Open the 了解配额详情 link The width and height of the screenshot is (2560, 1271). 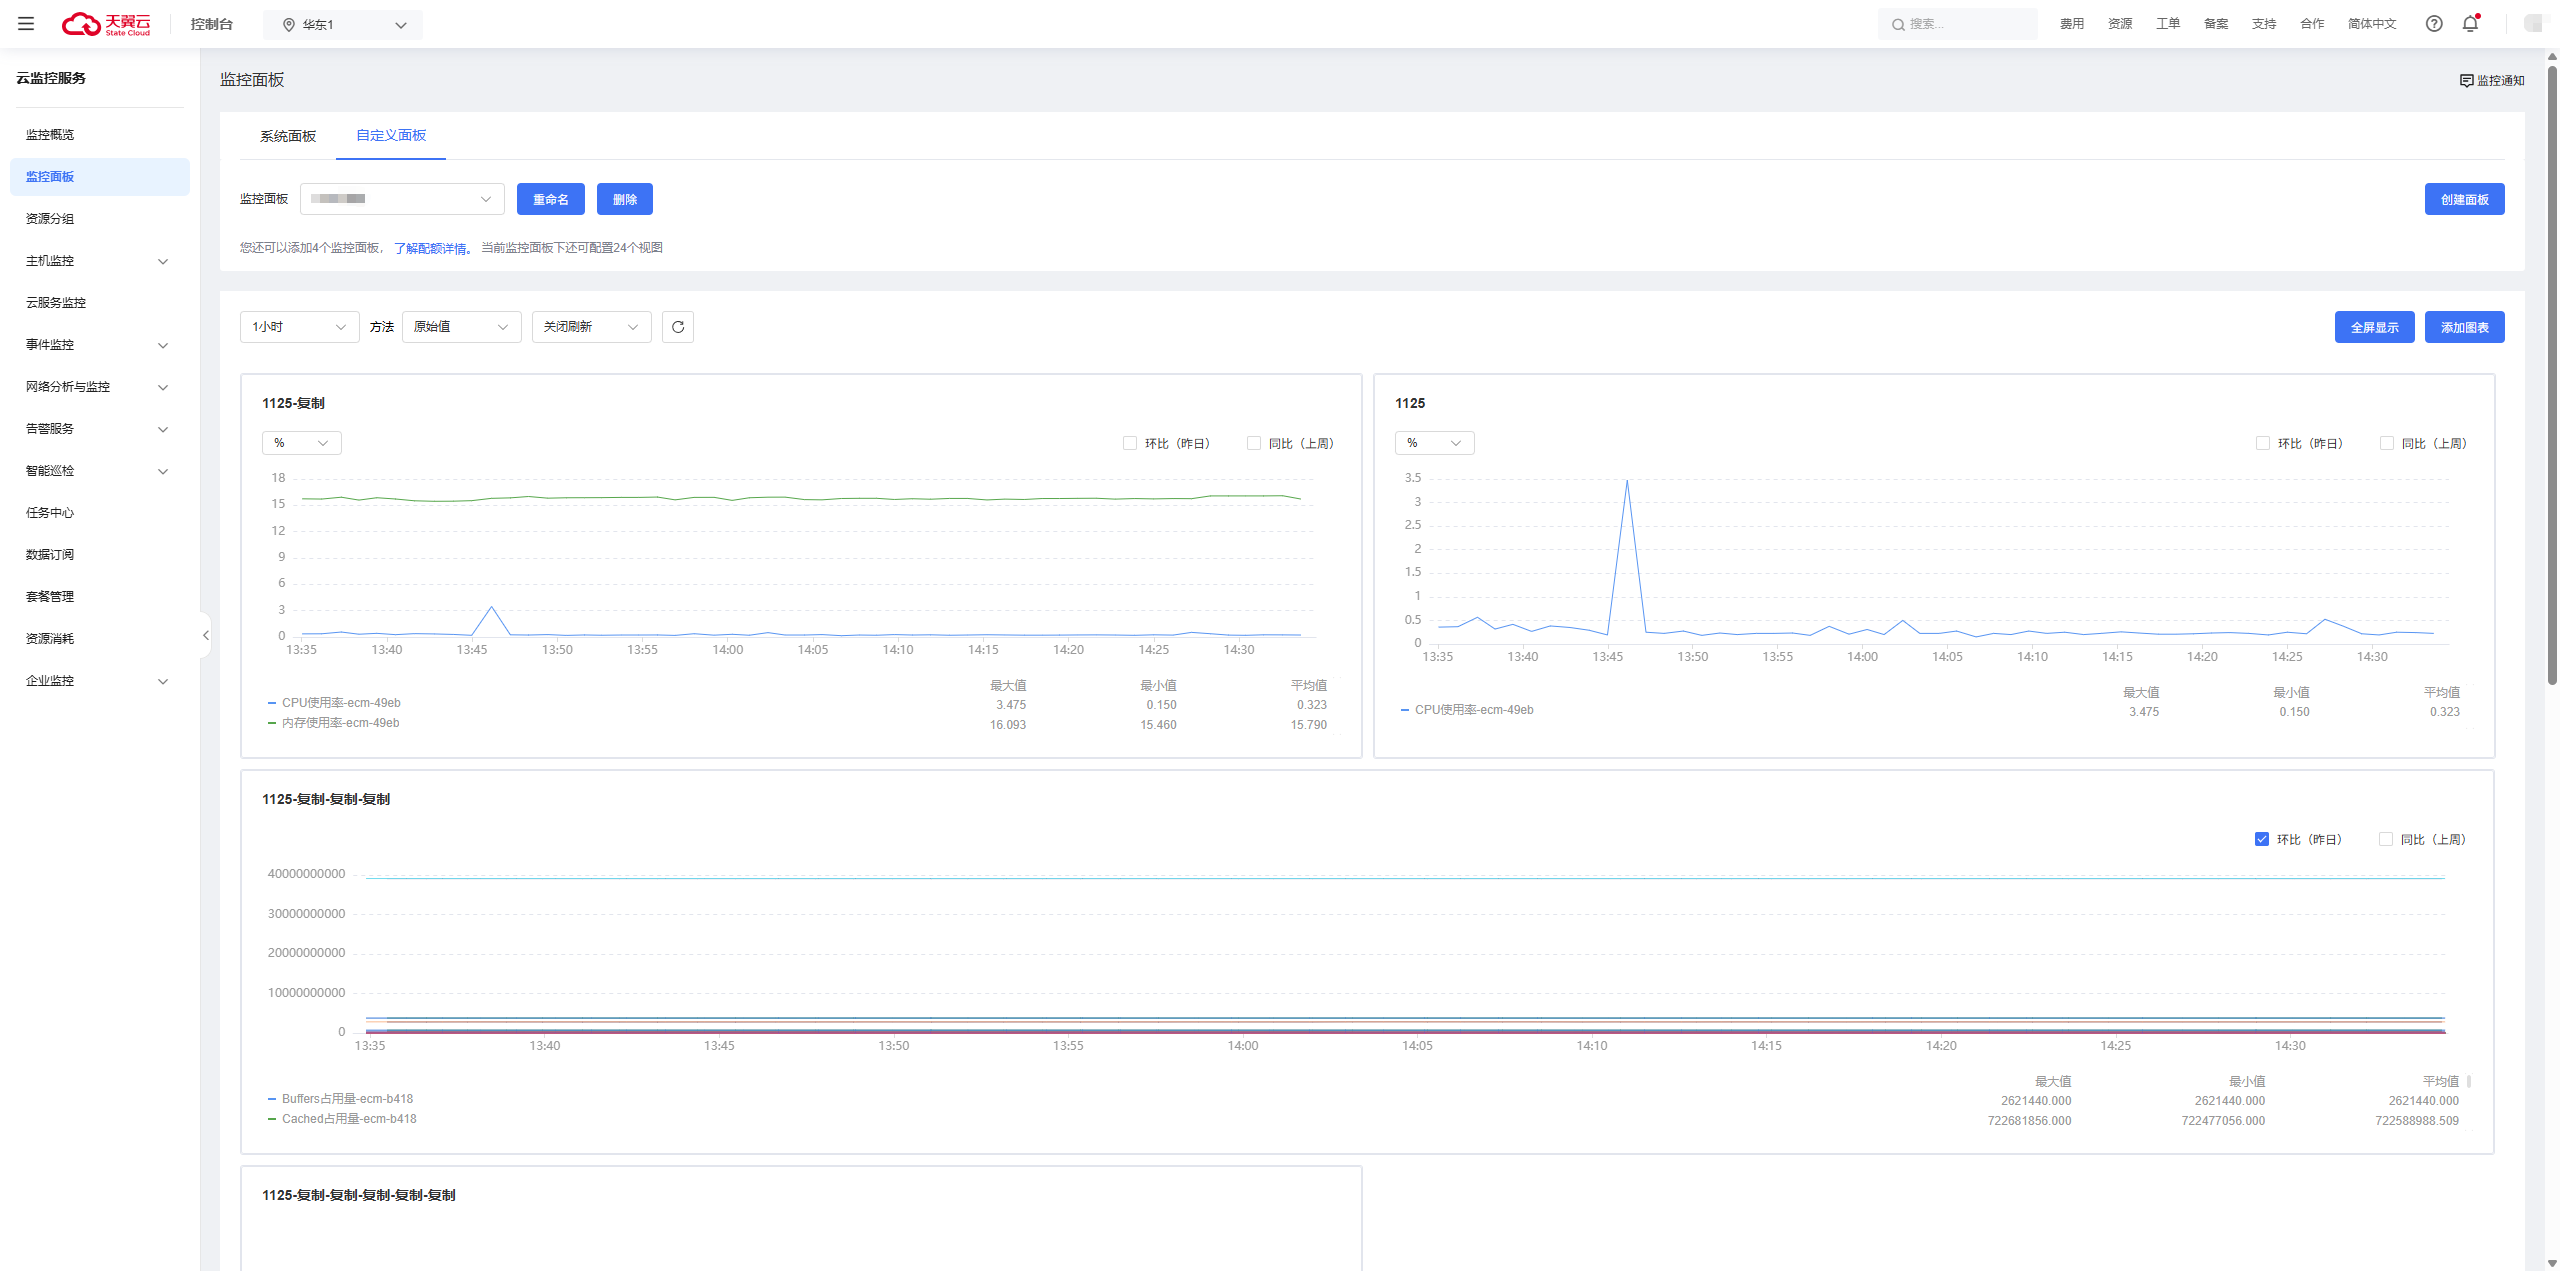[430, 248]
